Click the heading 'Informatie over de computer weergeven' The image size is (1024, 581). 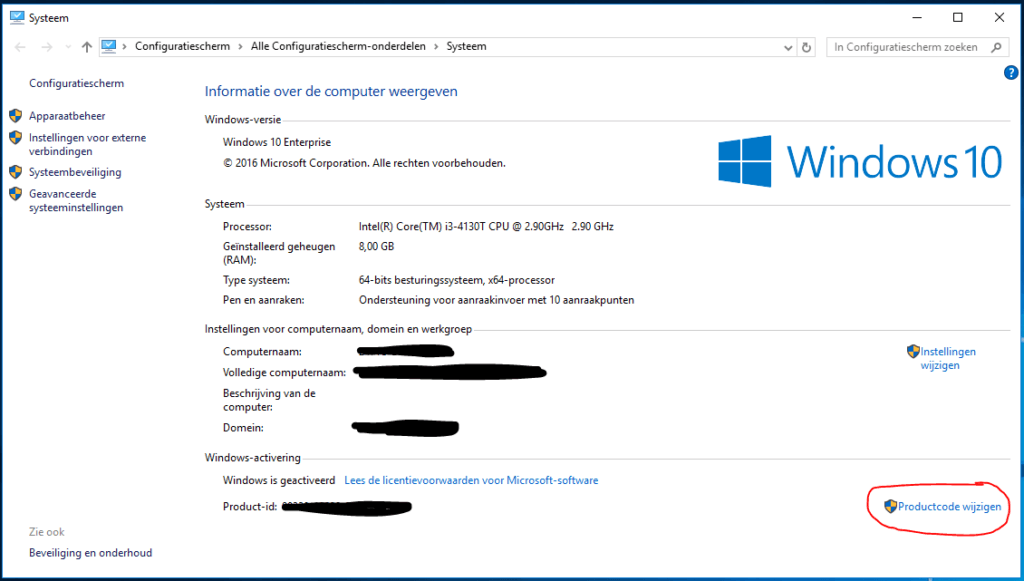[x=331, y=91]
